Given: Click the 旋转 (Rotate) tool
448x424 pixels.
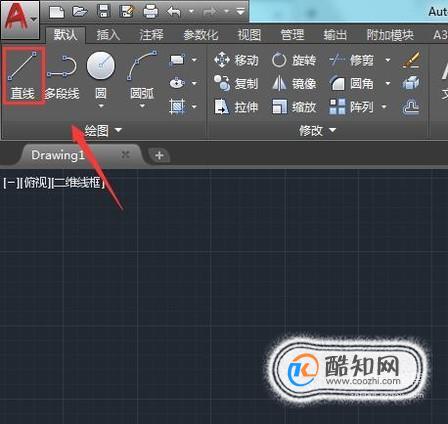Looking at the screenshot, I should [x=294, y=60].
